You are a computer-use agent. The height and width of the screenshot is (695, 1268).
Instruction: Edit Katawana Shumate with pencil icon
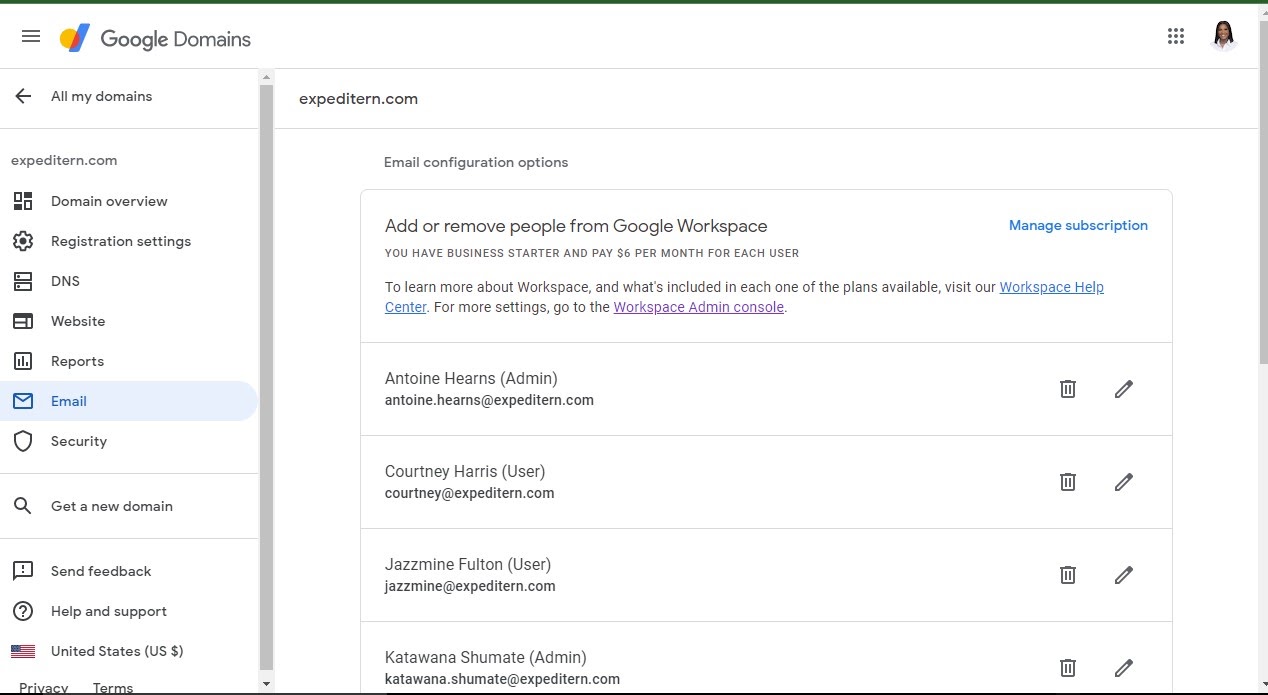point(1124,668)
